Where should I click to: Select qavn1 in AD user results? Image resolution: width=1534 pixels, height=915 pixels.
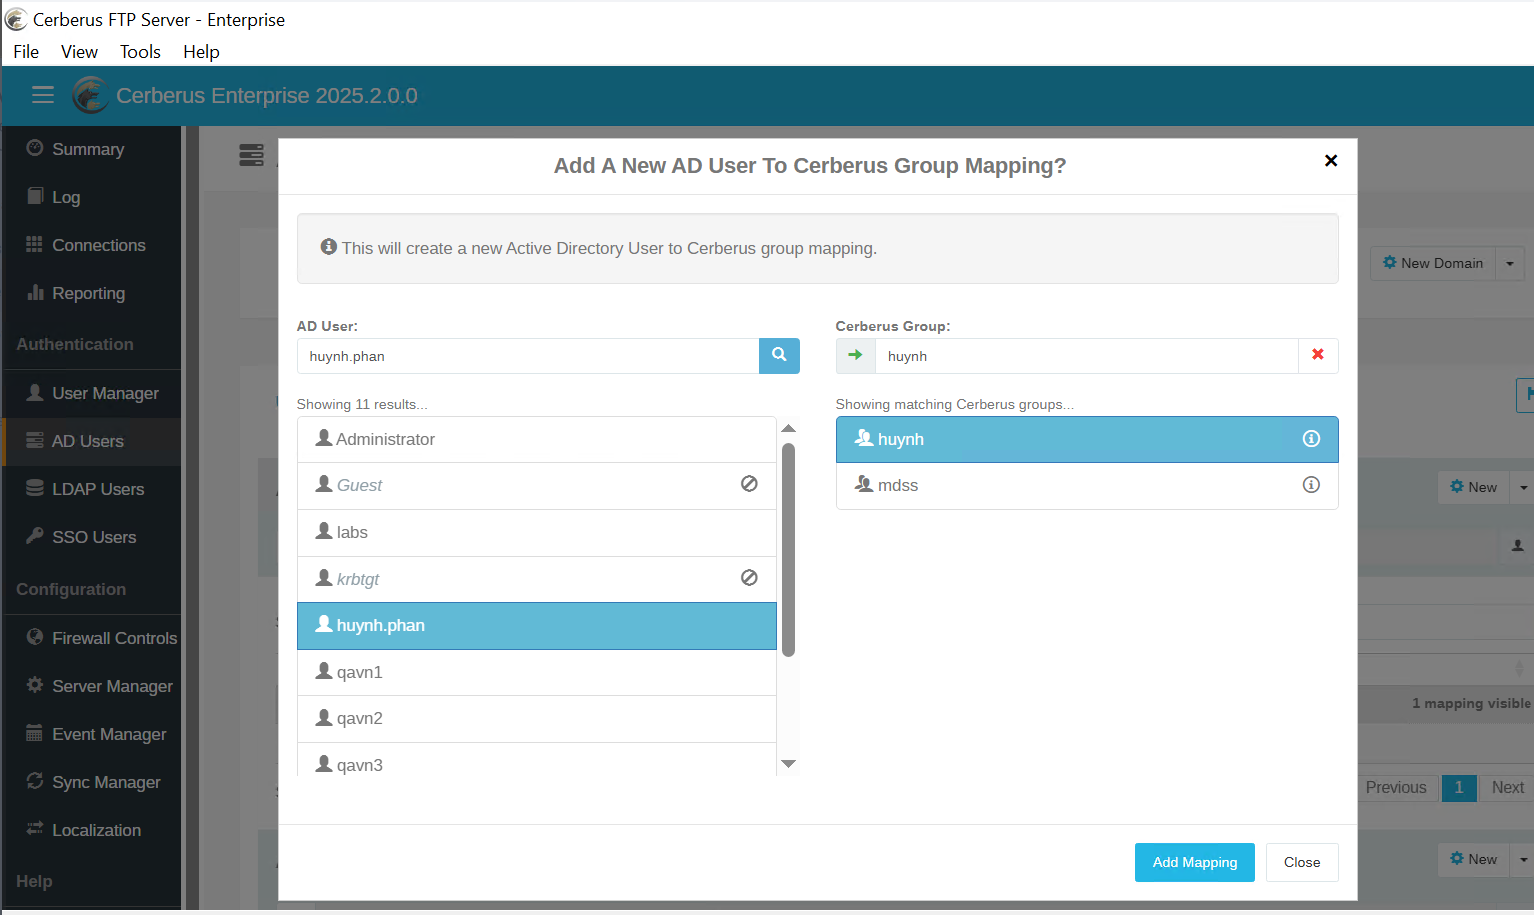coord(537,672)
